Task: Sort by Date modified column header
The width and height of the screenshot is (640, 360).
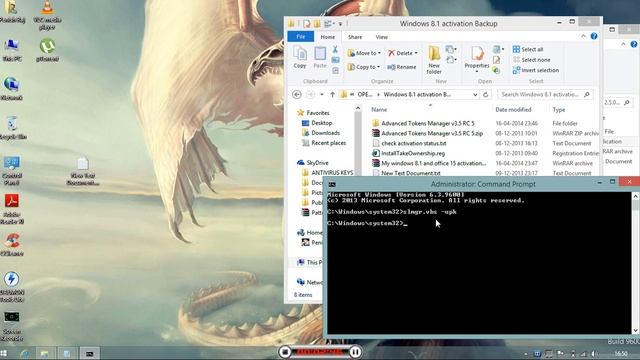Action: (x=513, y=109)
